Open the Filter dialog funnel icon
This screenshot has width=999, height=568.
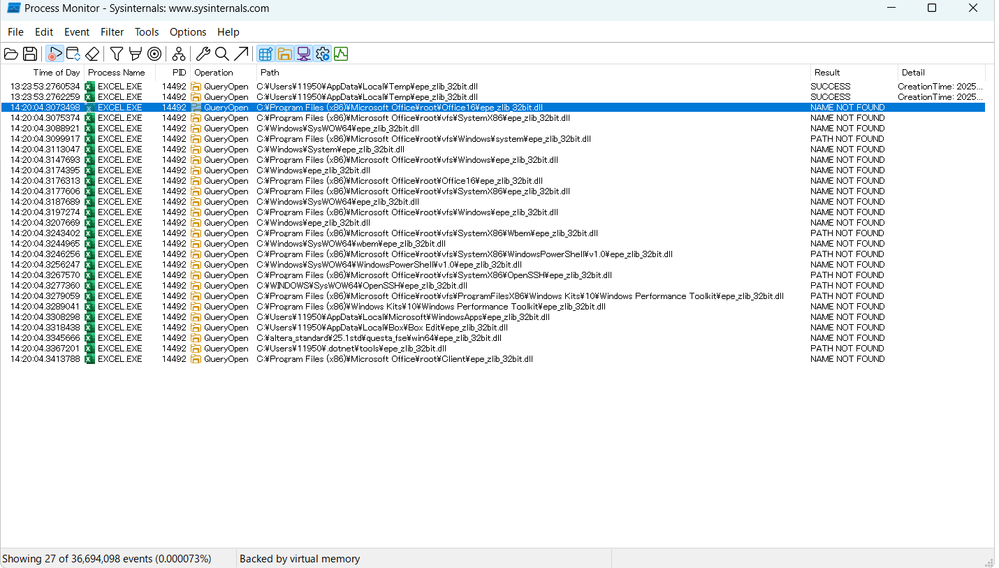tap(116, 54)
